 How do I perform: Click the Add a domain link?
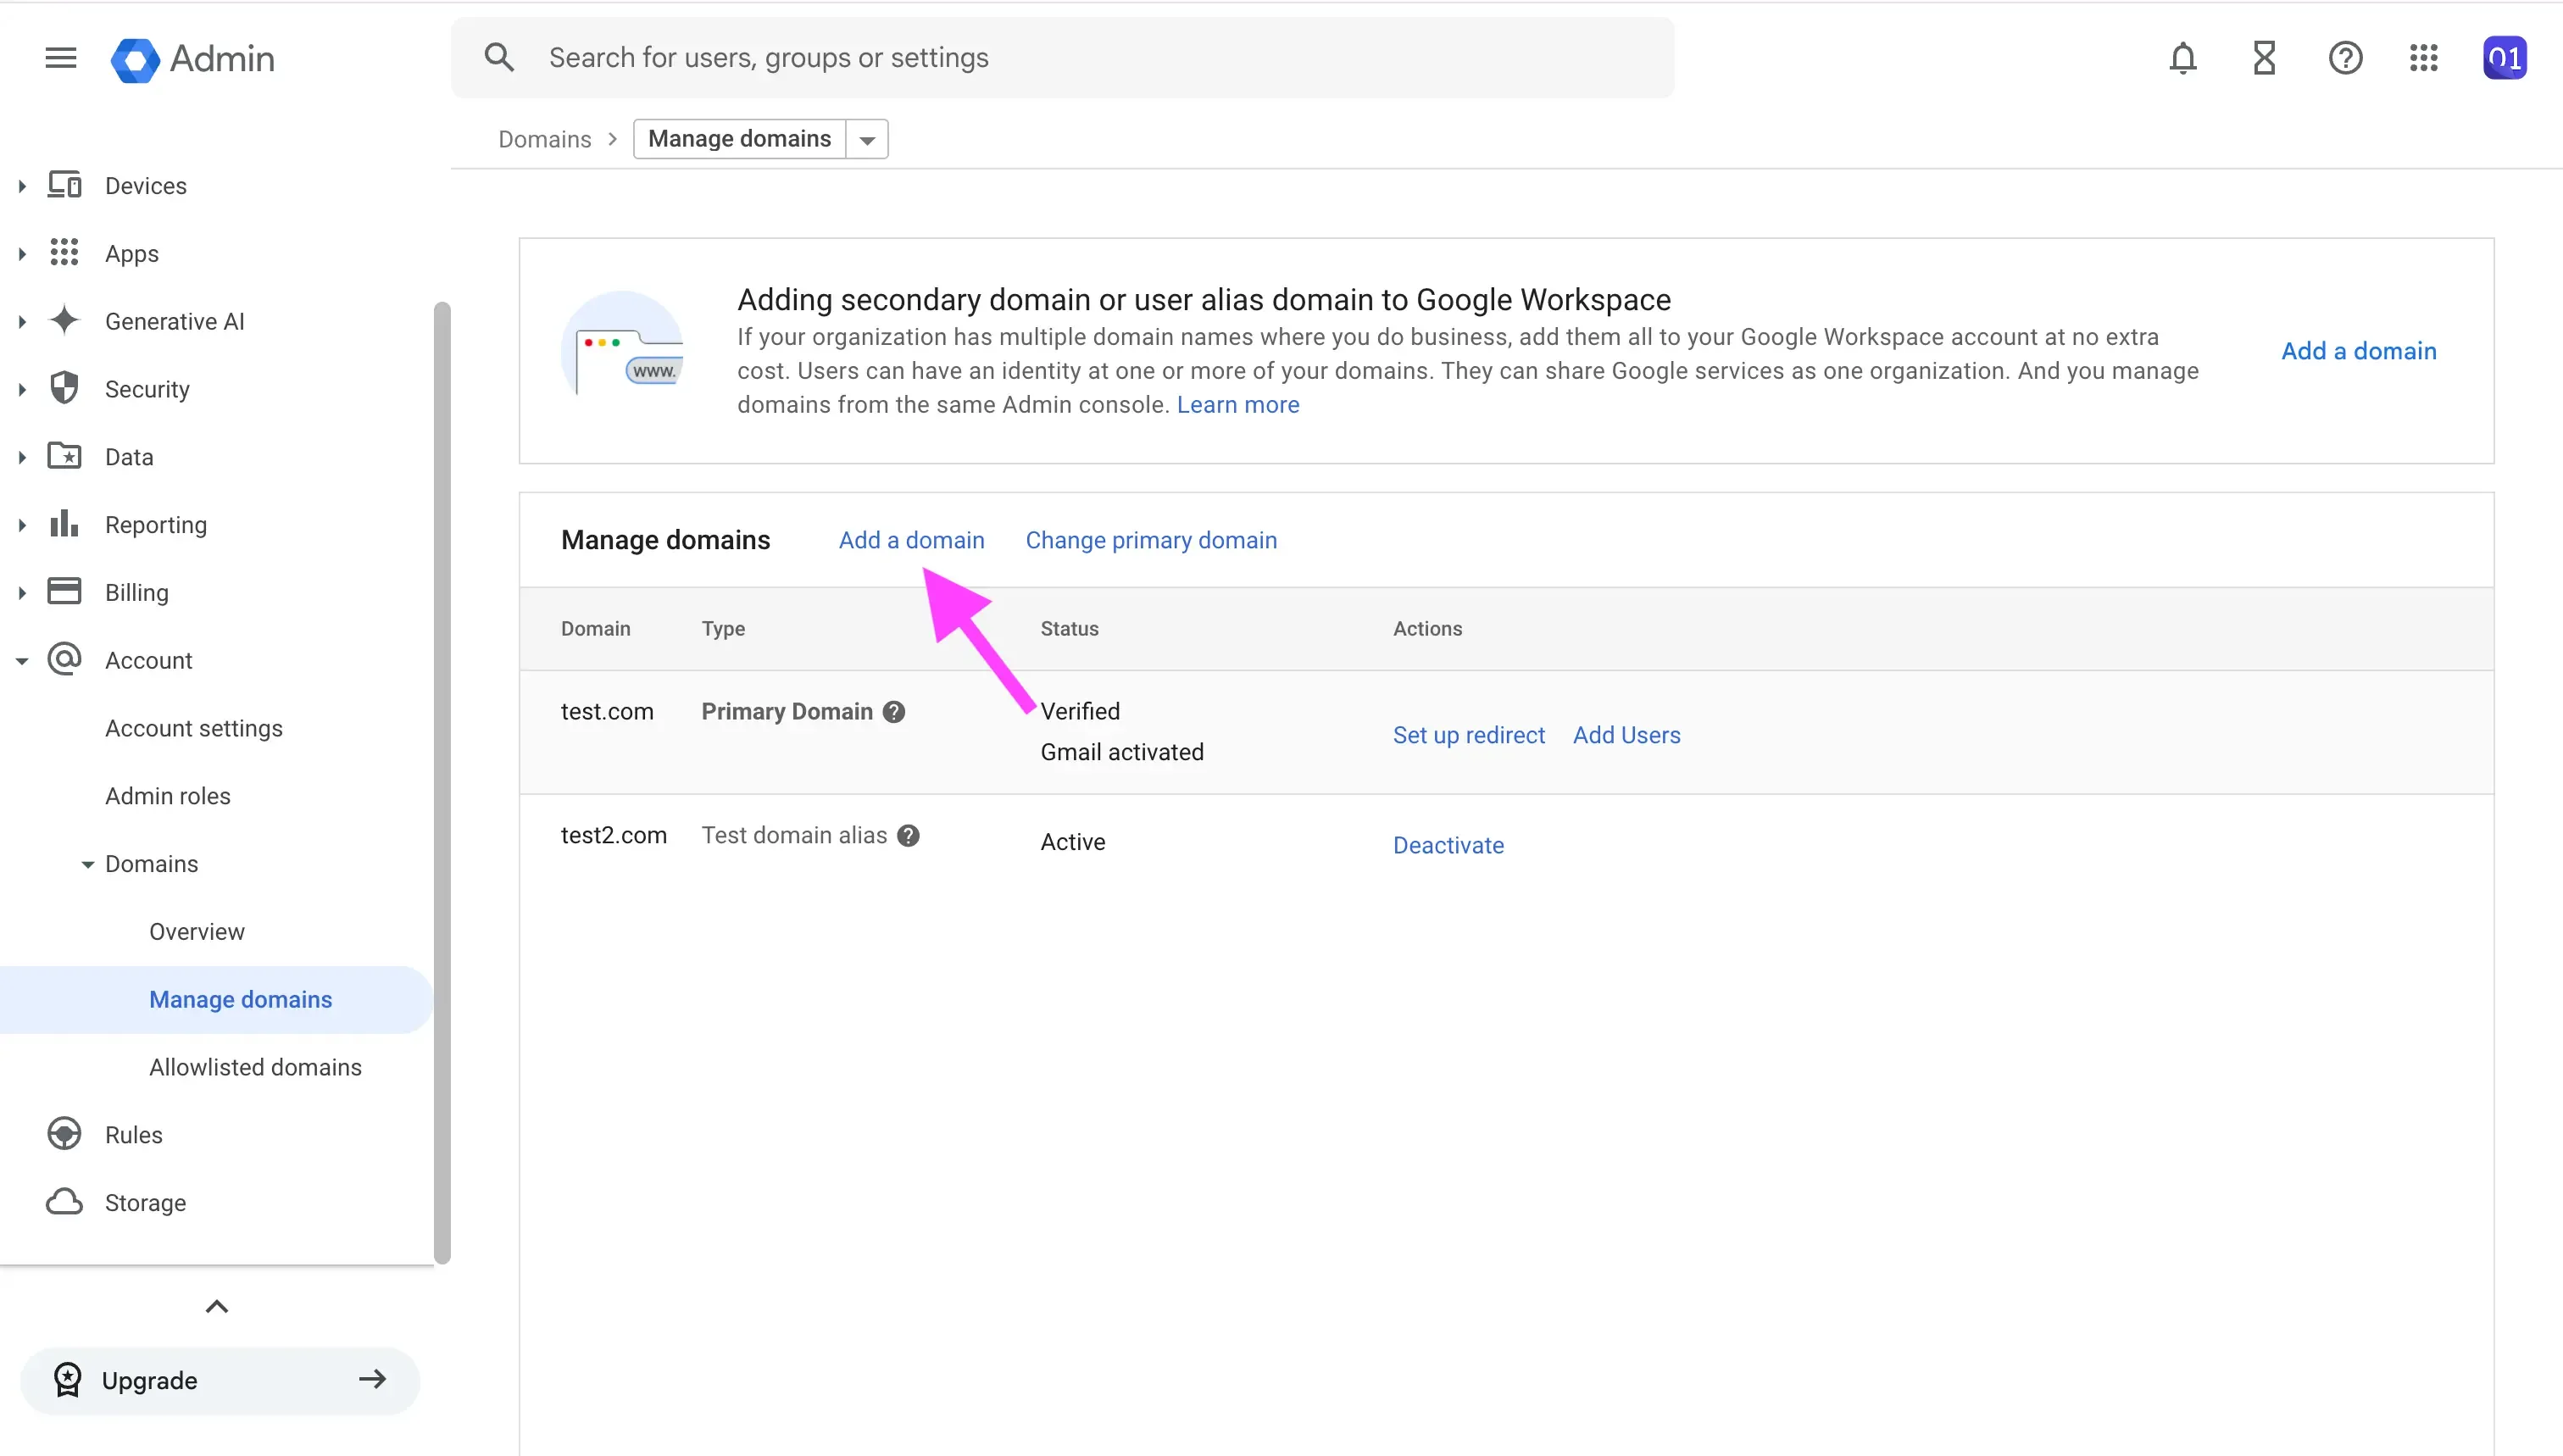click(911, 539)
